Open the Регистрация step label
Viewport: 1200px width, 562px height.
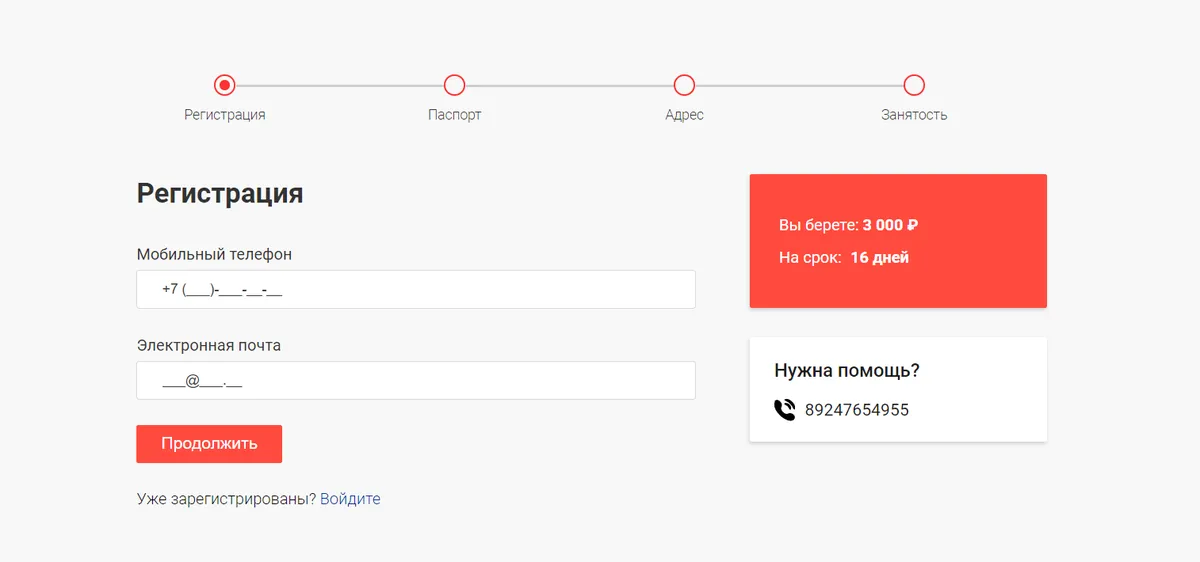tap(225, 115)
